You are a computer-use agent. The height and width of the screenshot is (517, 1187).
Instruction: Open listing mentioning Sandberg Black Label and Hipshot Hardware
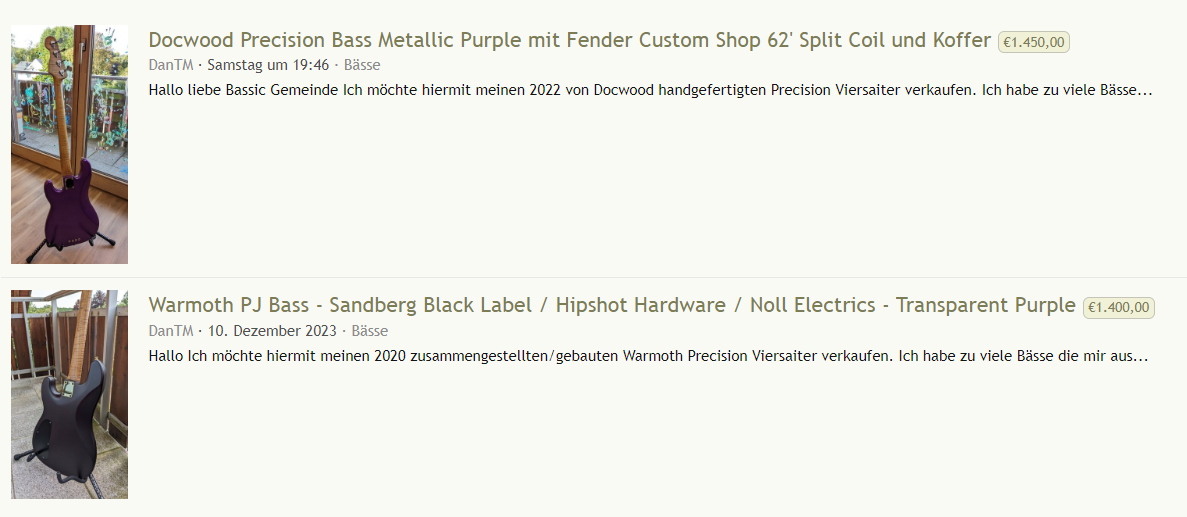click(612, 306)
